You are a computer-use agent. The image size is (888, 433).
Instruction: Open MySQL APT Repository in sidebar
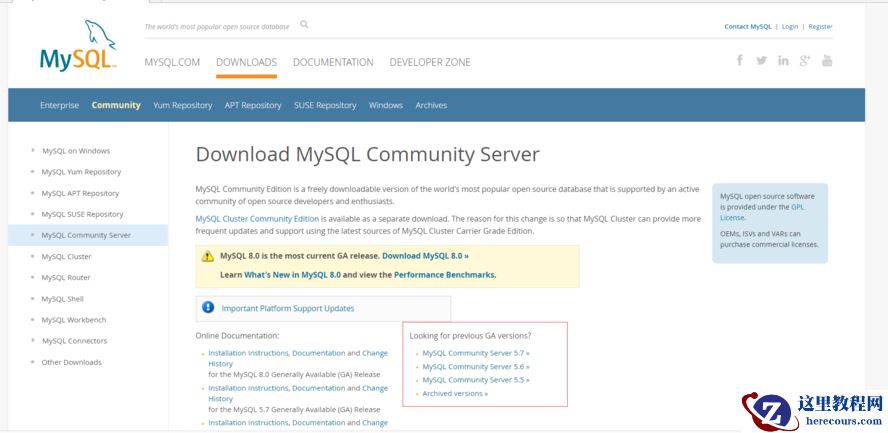coord(80,194)
